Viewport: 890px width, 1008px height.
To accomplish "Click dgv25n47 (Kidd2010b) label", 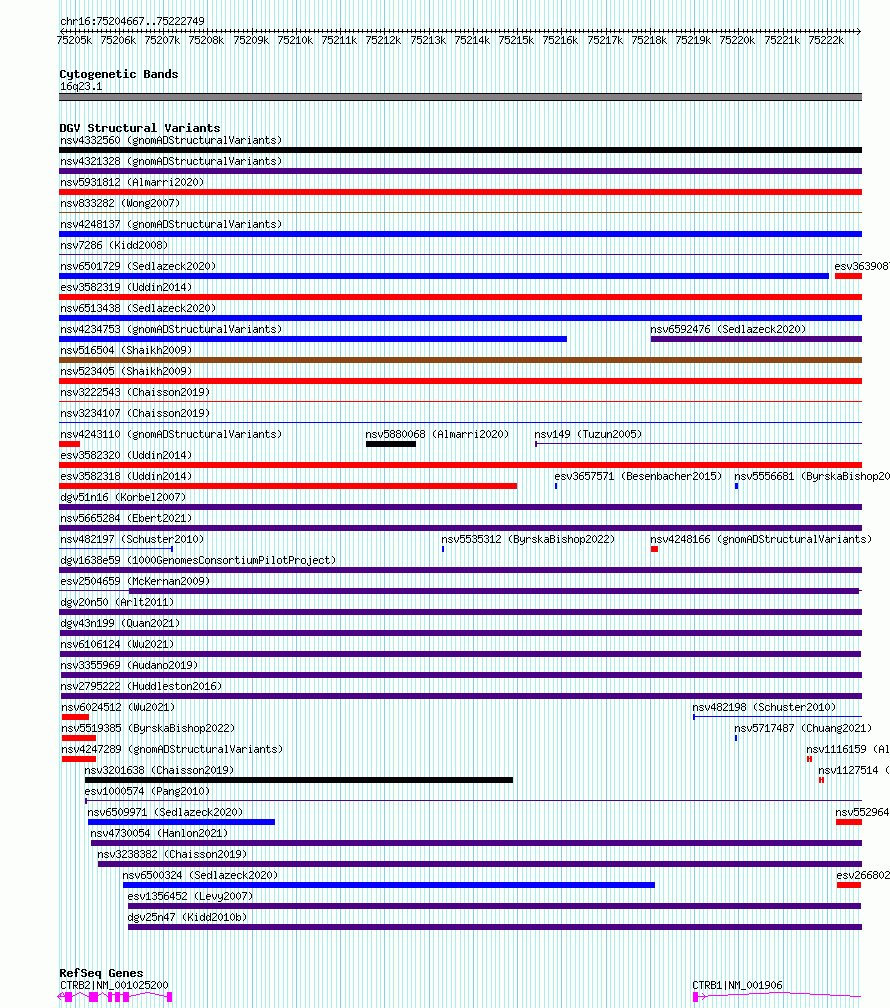I will 186,917.
